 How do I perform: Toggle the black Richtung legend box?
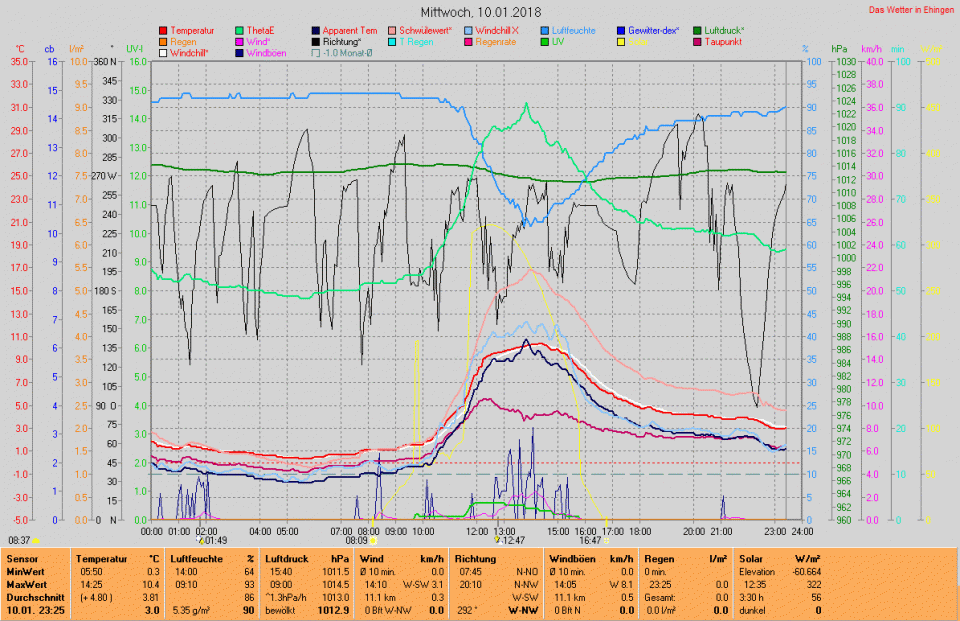tap(316, 42)
